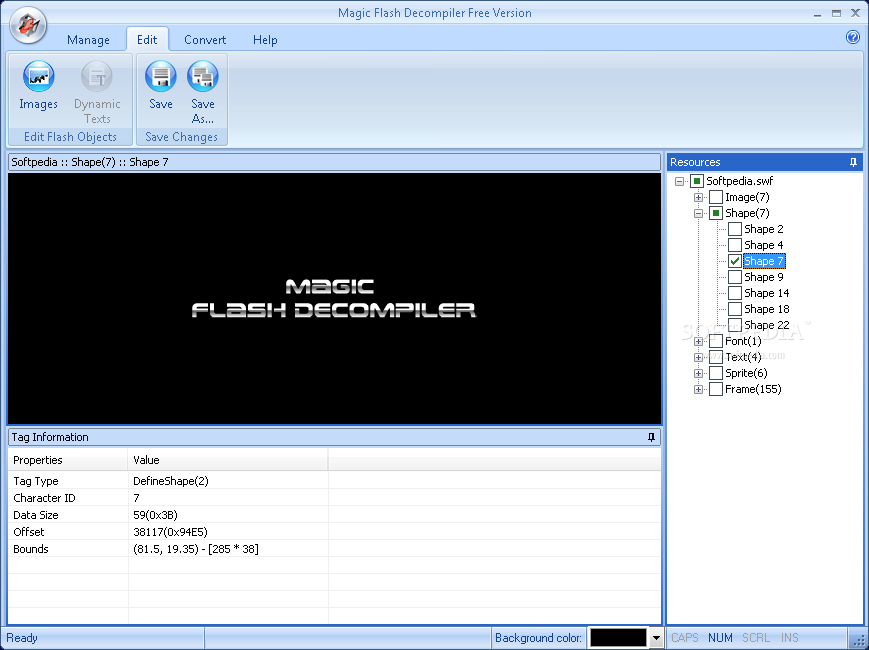
Task: Pin the Resources panel
Action: [853, 162]
